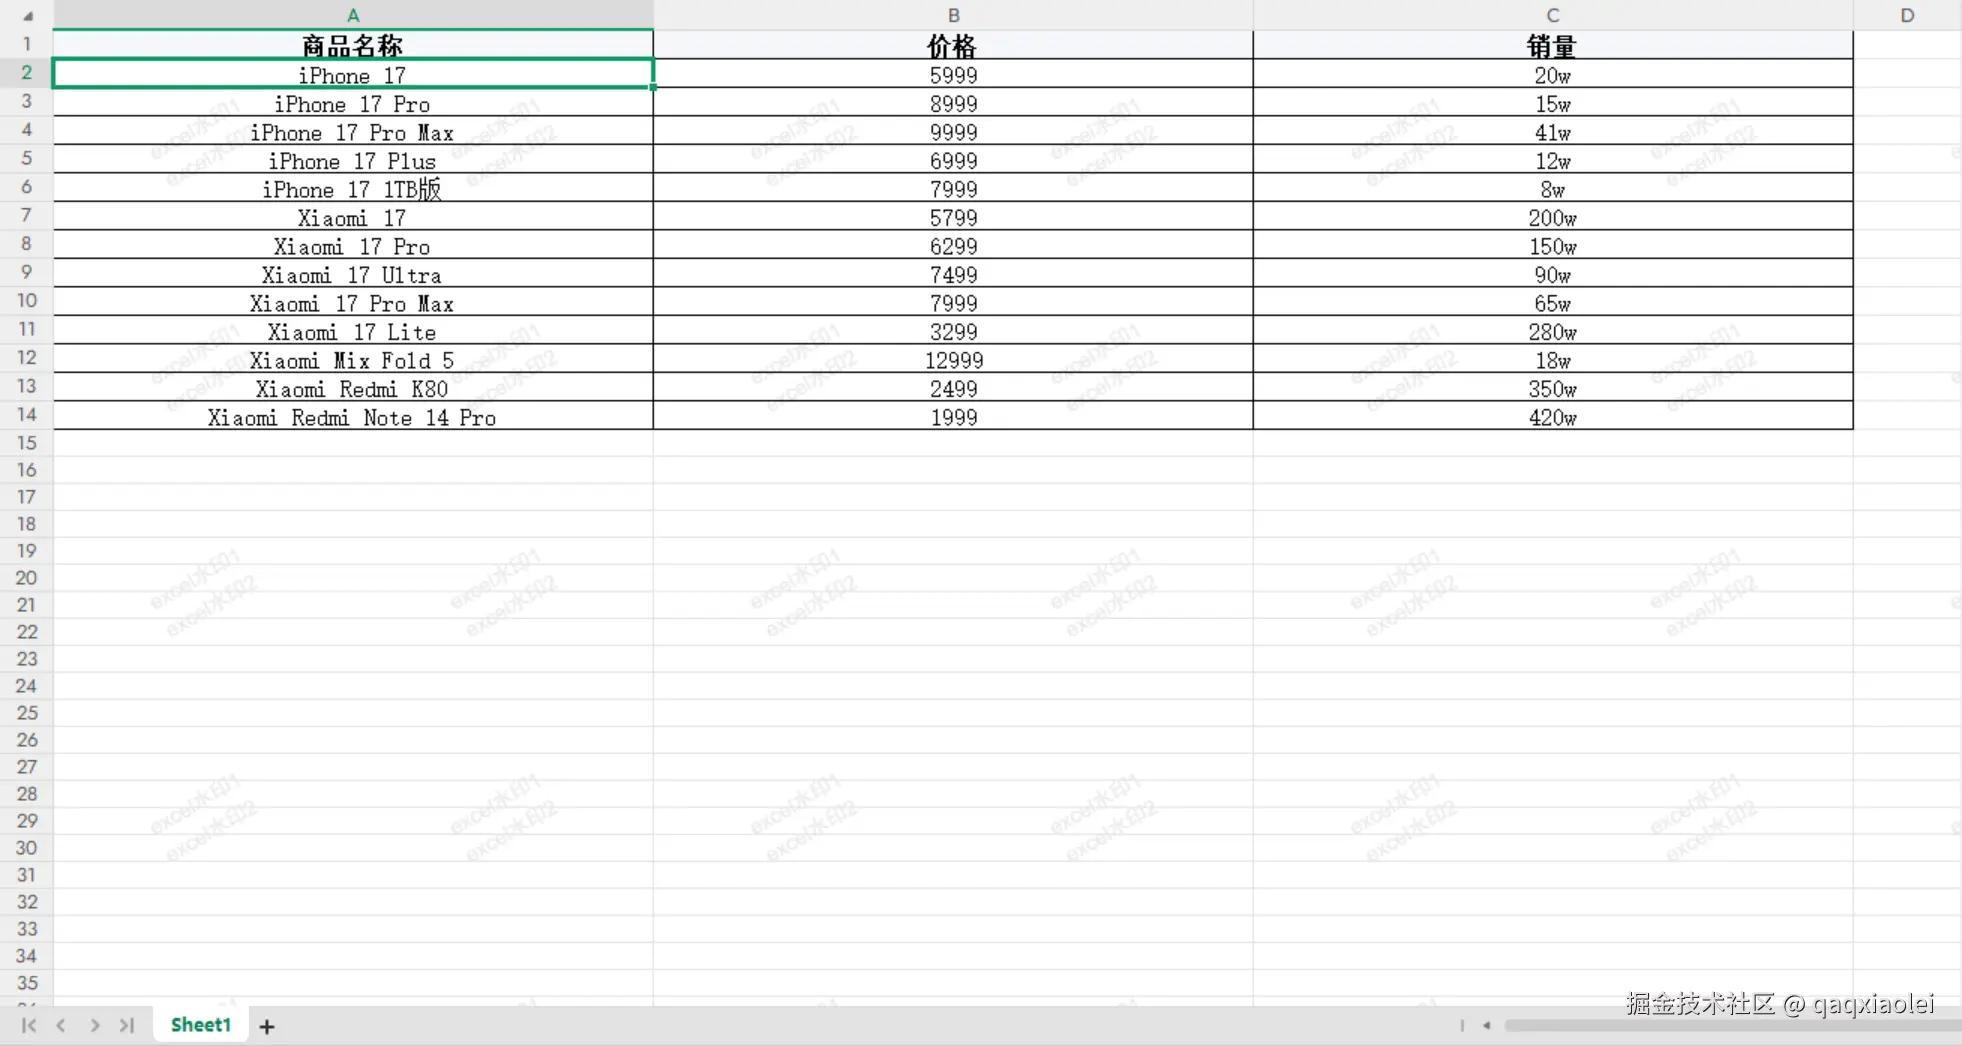Click the 商品名称 header cell

click(353, 45)
